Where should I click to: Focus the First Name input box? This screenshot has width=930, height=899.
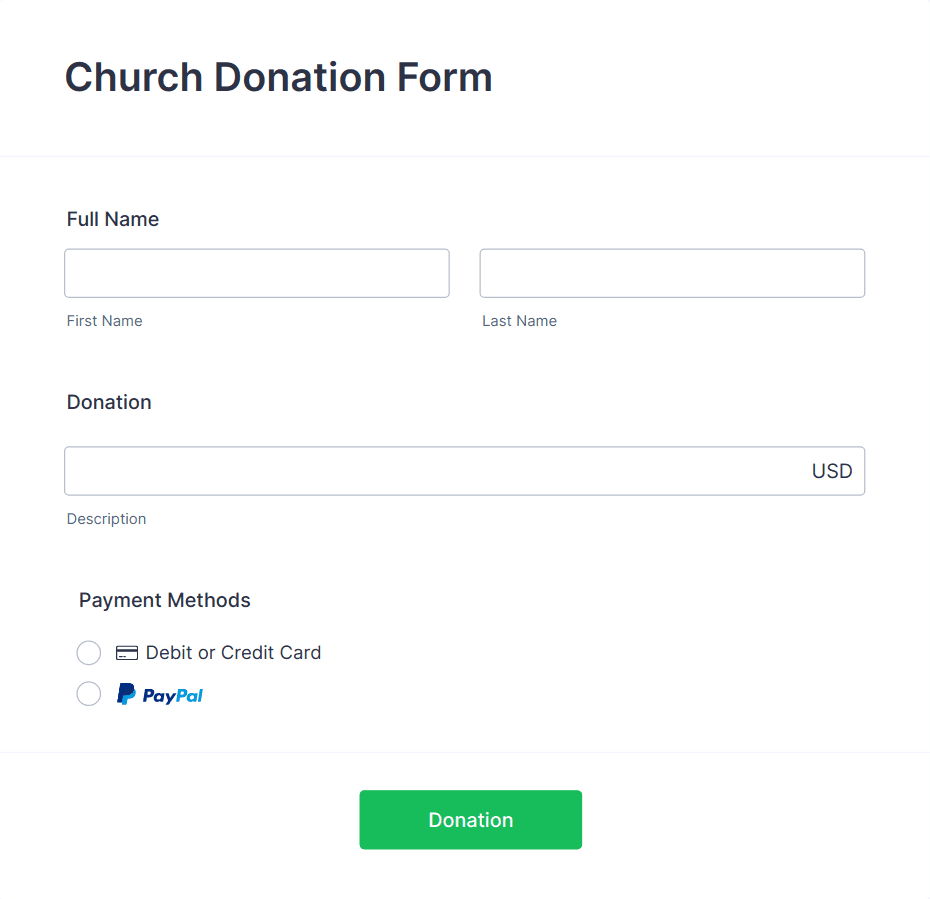click(x=257, y=273)
